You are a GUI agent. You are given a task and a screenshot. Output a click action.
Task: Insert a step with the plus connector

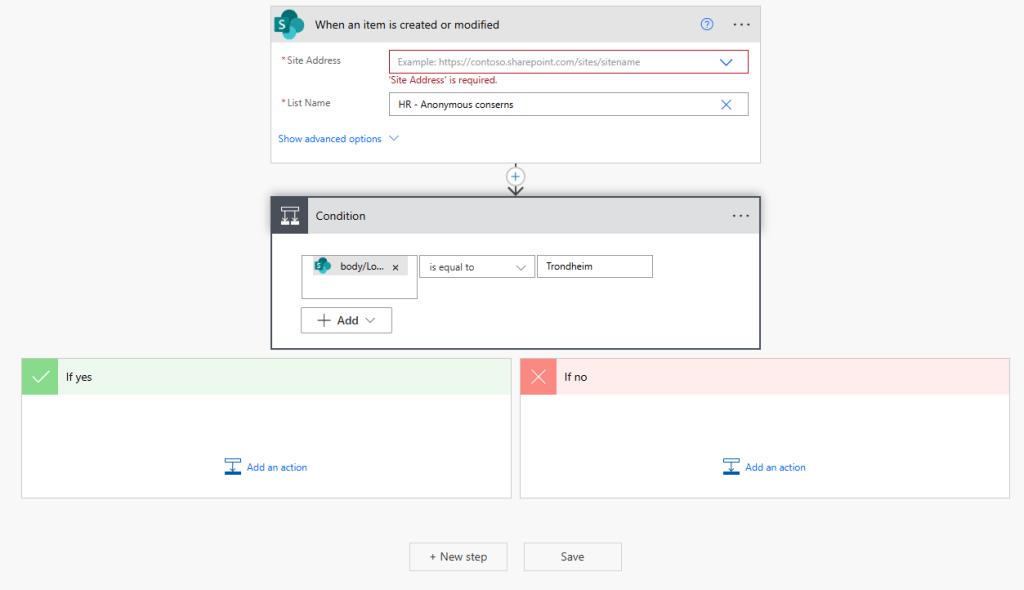tap(516, 177)
